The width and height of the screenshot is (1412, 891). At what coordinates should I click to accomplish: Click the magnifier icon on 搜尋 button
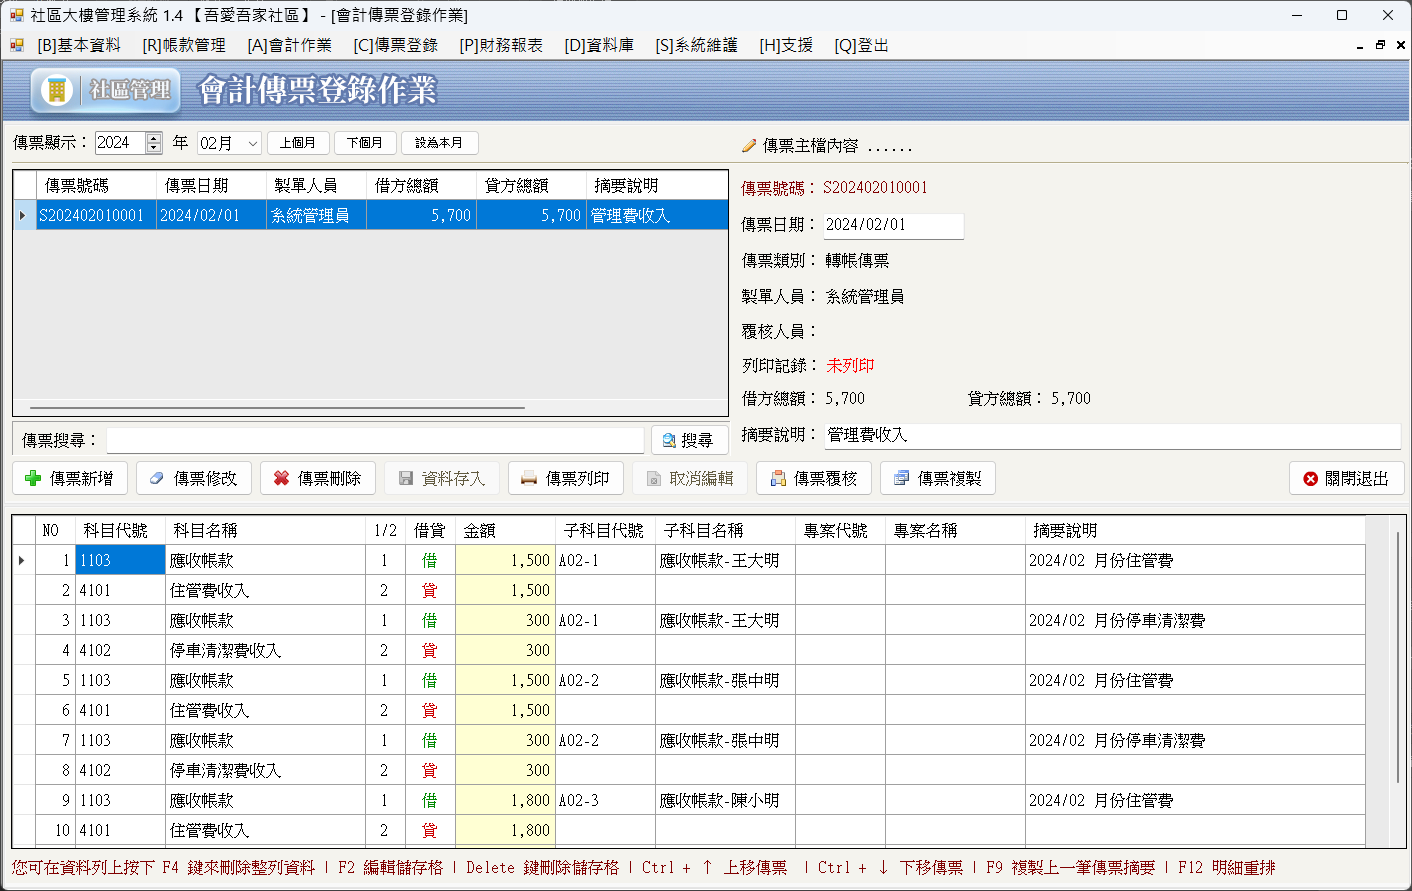coord(669,441)
